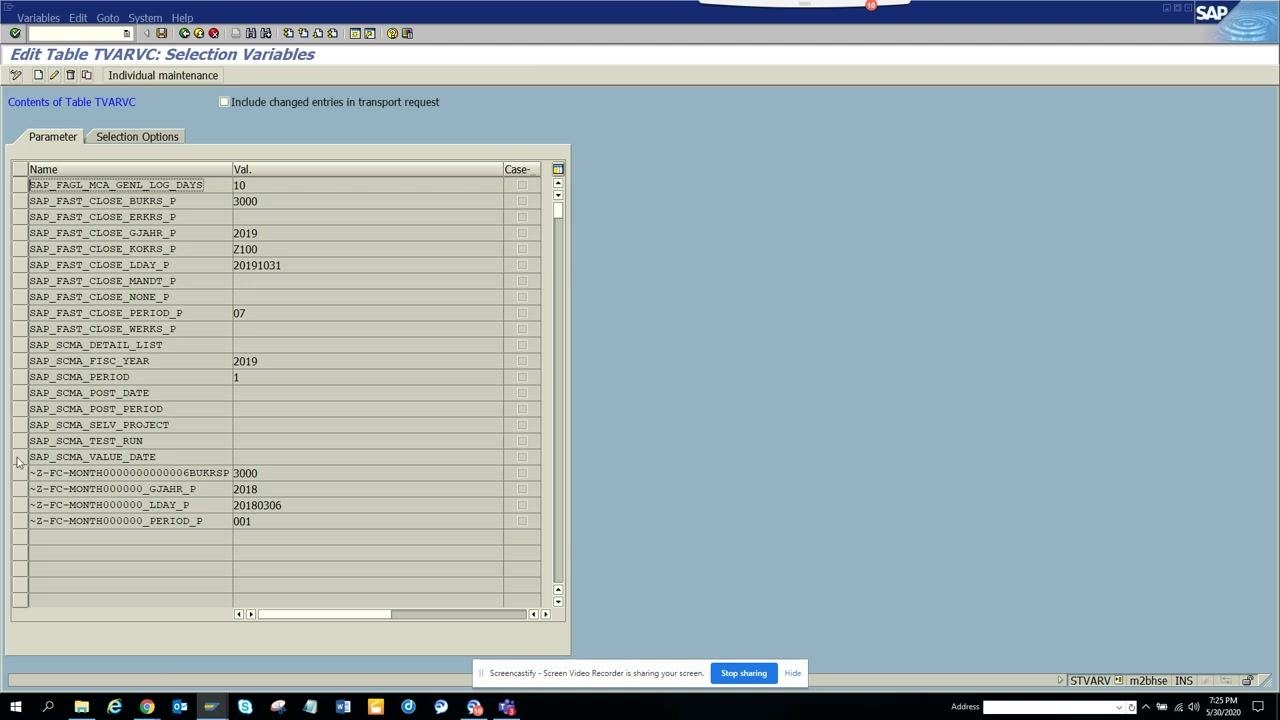This screenshot has width=1280, height=720.
Task: Open the System menu
Action: (145, 18)
